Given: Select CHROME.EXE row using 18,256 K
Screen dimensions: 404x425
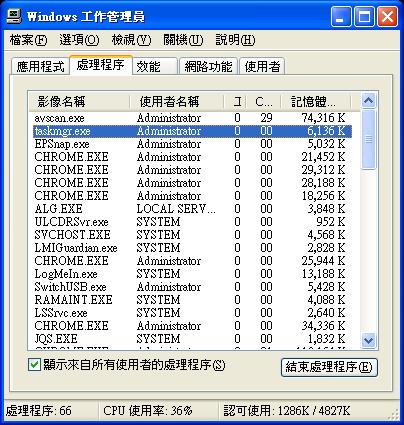Looking at the screenshot, I should pos(192,196).
